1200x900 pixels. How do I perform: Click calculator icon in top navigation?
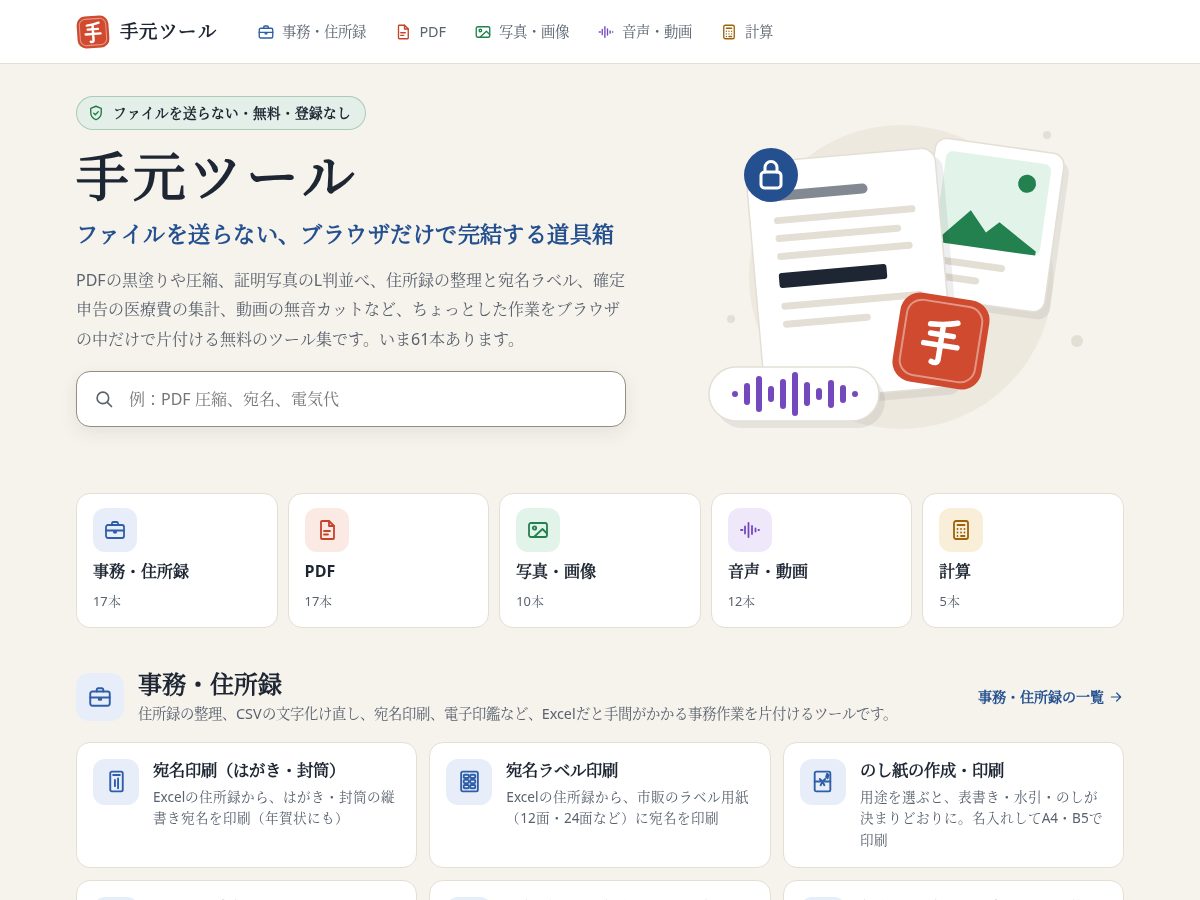729,32
